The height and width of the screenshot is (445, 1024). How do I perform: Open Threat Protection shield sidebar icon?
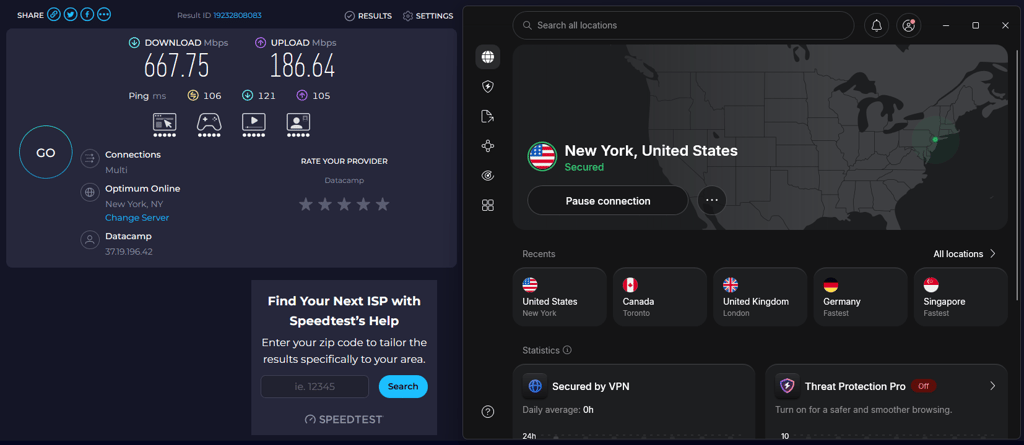[x=488, y=86]
